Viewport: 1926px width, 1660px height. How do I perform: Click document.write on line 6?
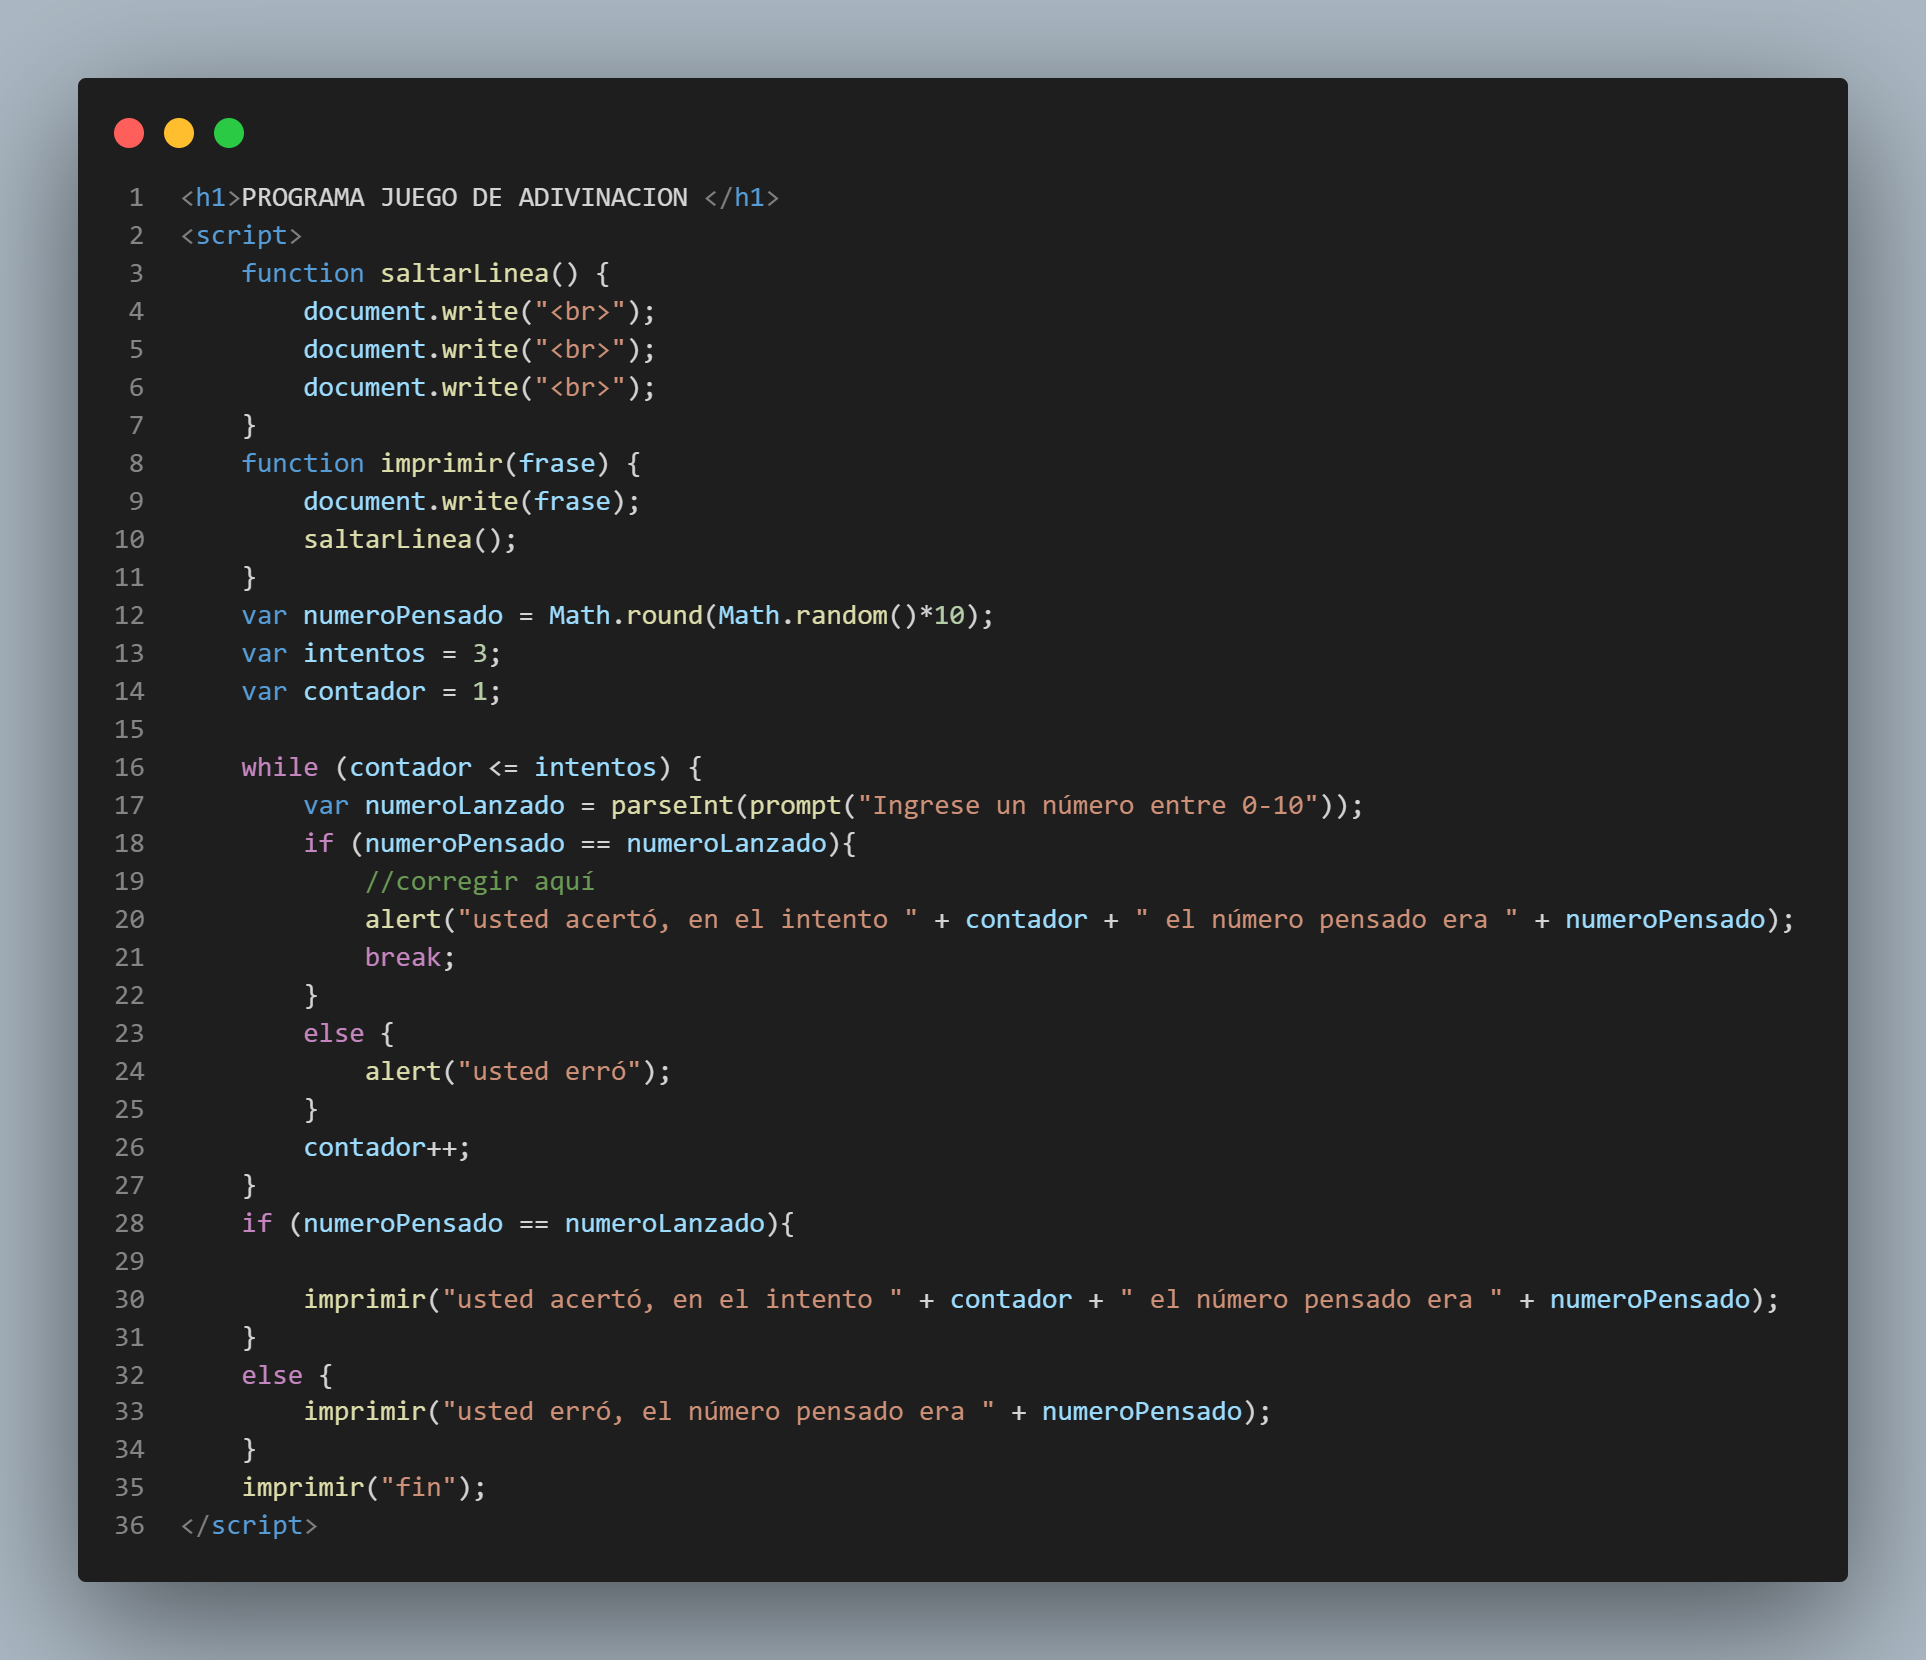(x=410, y=387)
